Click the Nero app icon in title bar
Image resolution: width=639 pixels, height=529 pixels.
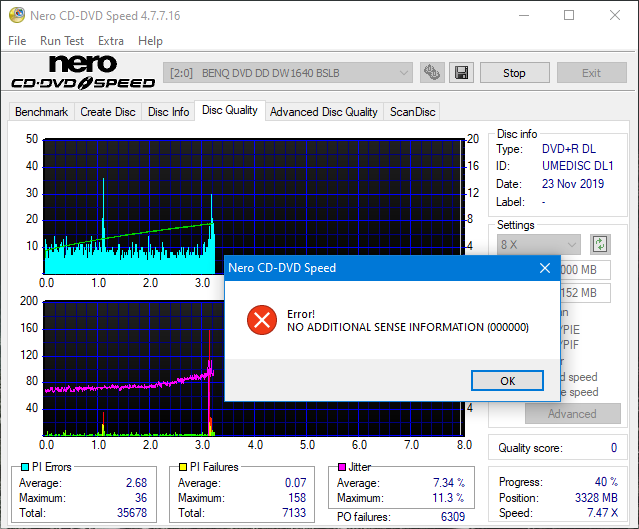click(17, 15)
